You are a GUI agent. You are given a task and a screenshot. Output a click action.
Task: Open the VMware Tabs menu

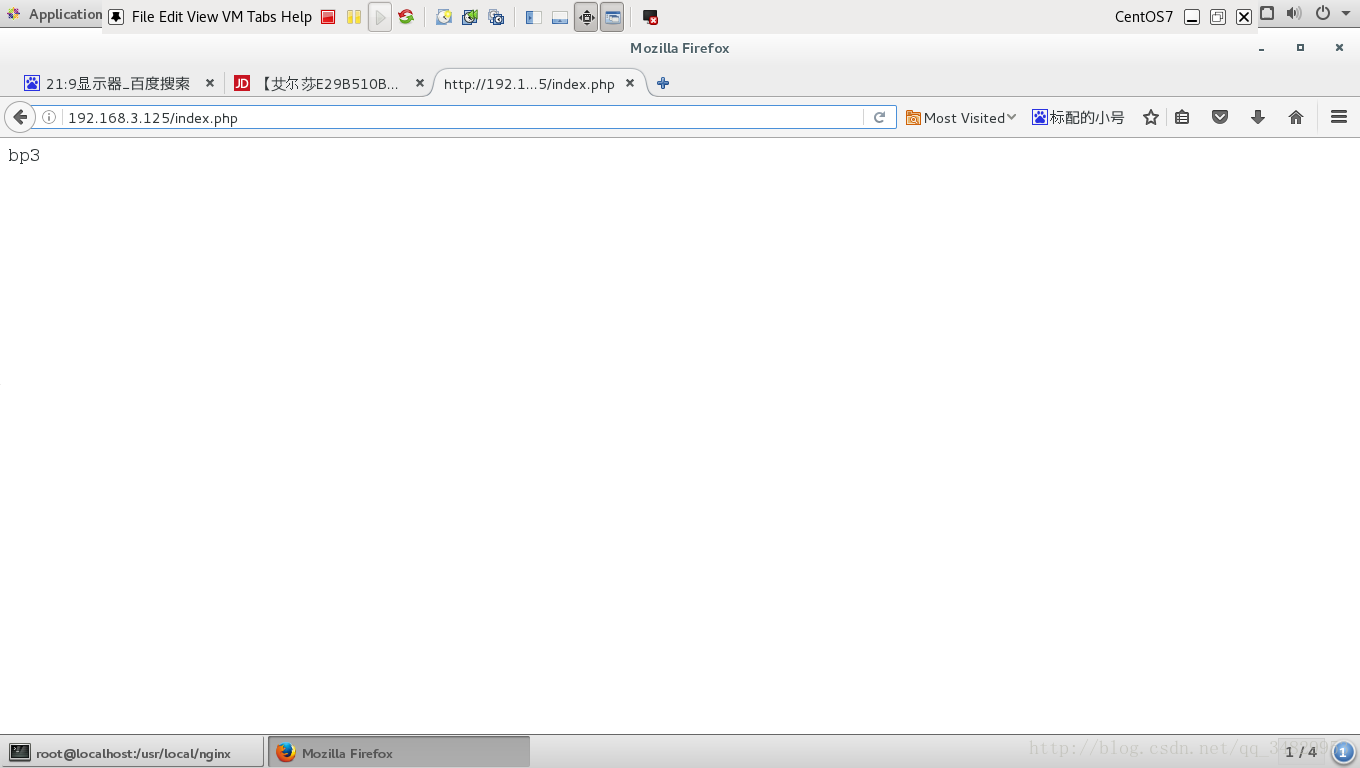[x=262, y=17]
